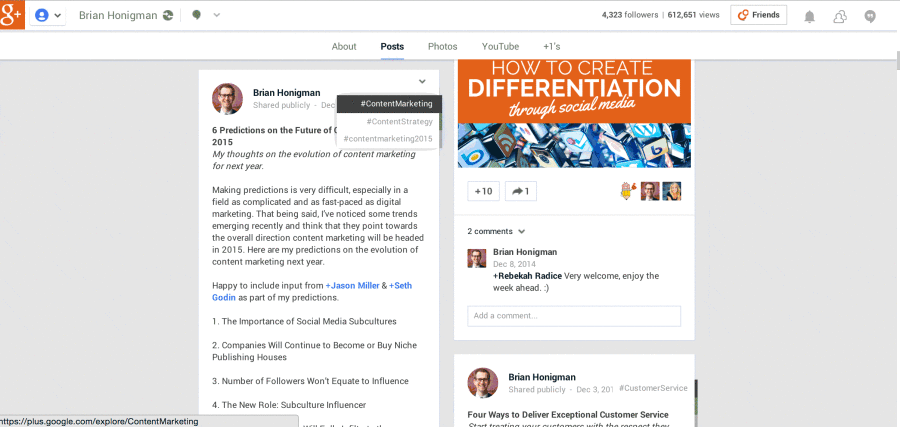Click the cartoon pencil avatar icon

coord(629,191)
